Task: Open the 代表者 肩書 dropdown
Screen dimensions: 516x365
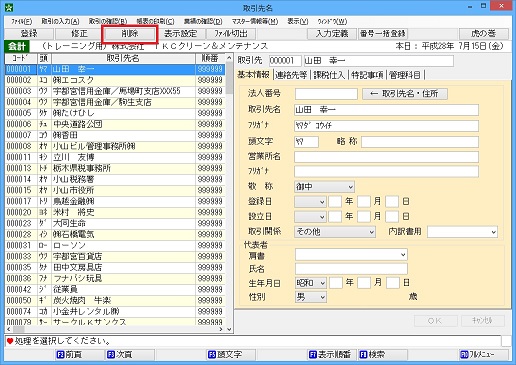Action: tap(351, 255)
